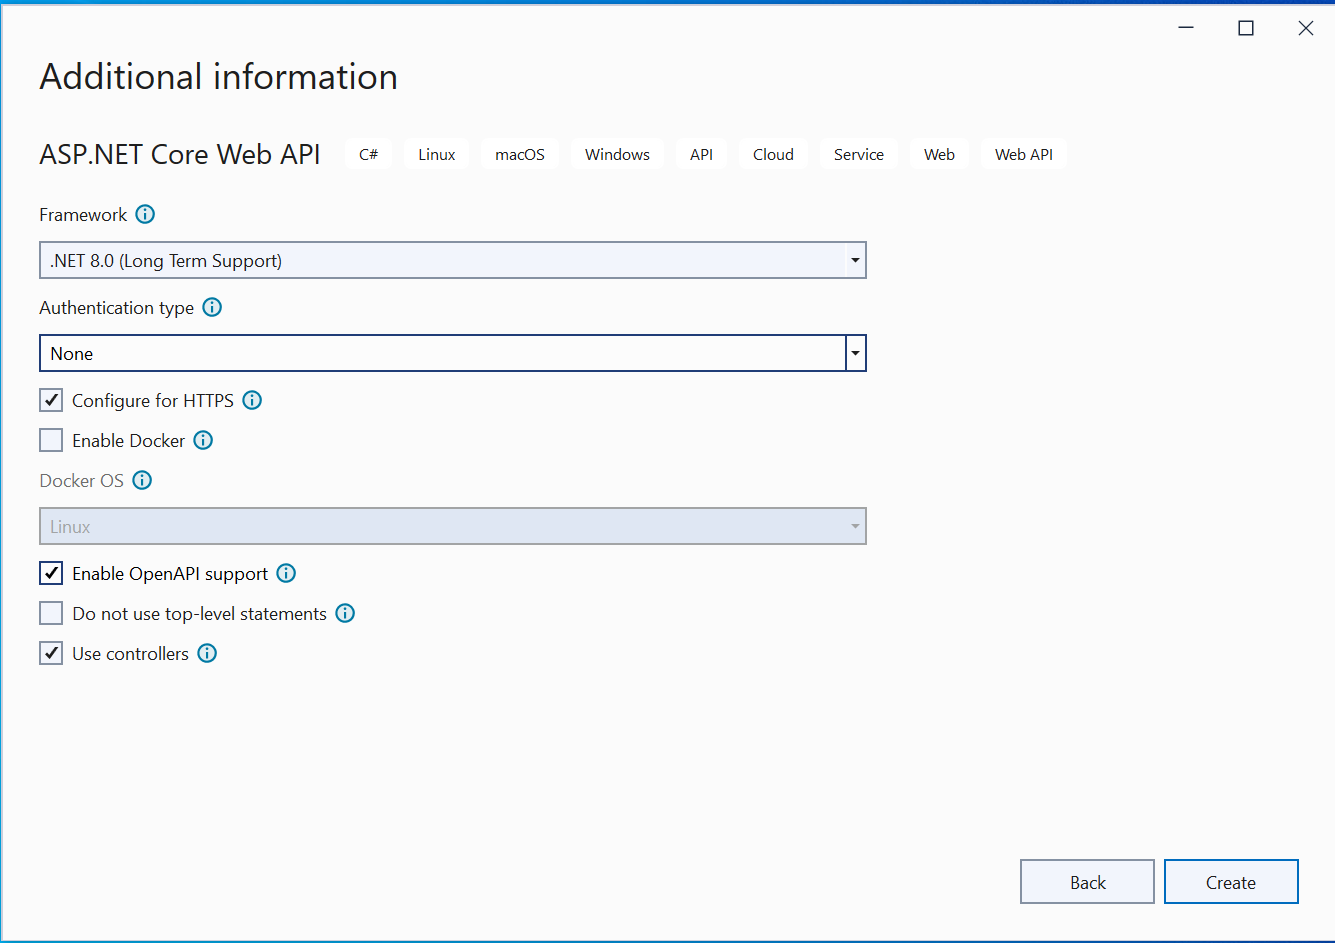Click the info icon for top-level statements option

click(x=345, y=613)
